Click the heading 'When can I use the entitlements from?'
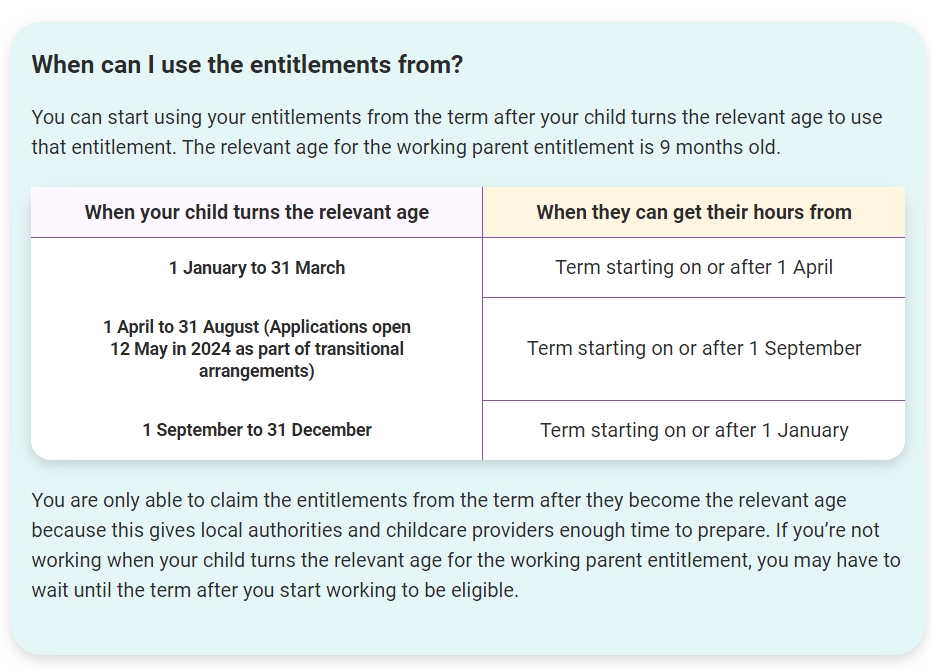Image resolution: width=932 pixels, height=670 pixels. coord(247,65)
